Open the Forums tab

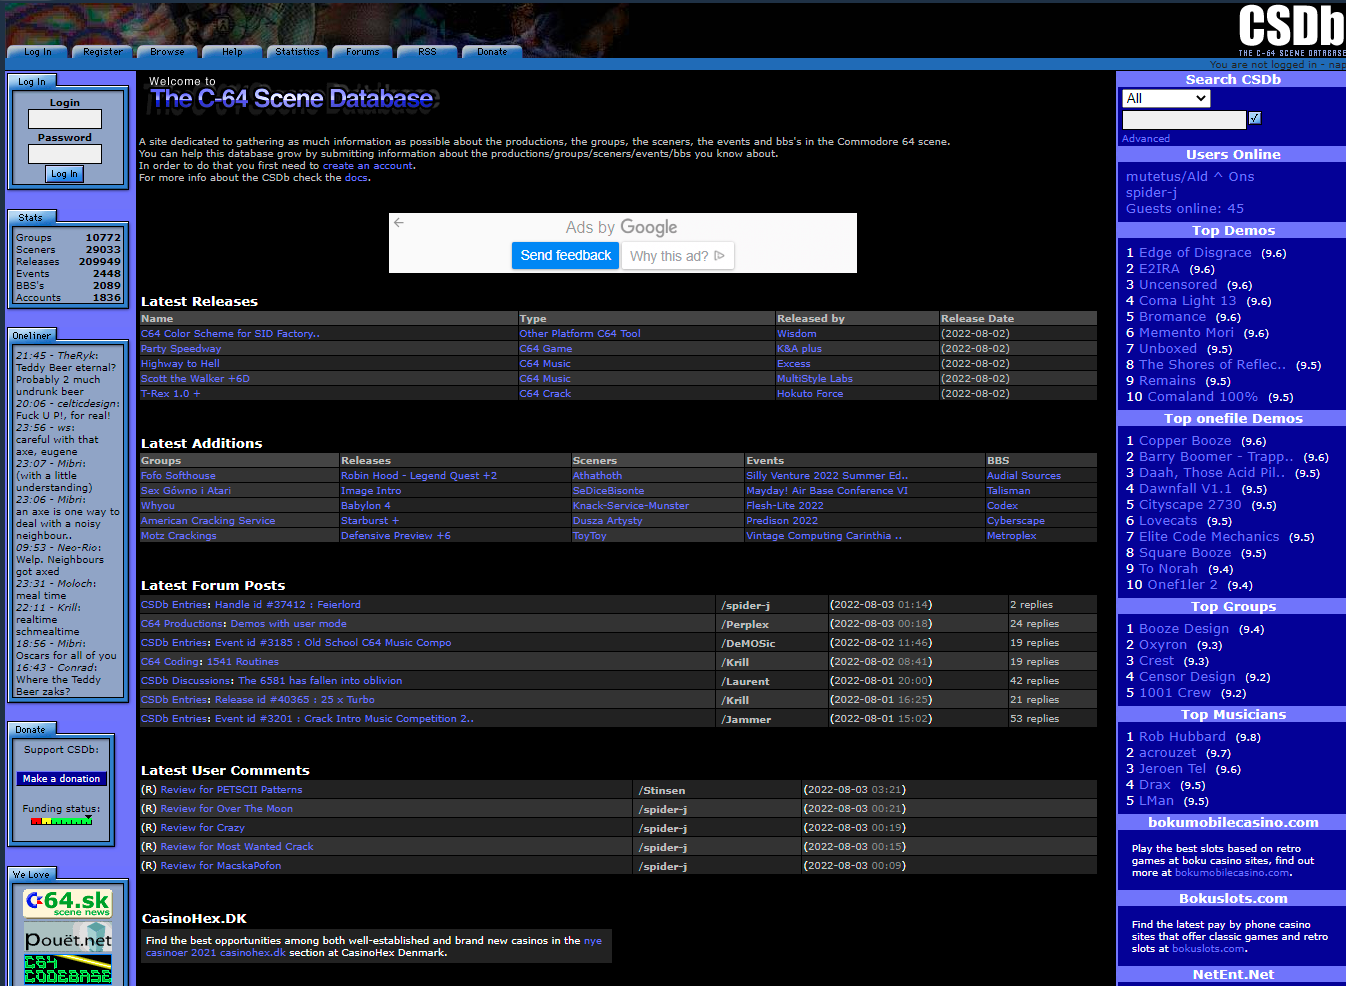362,52
